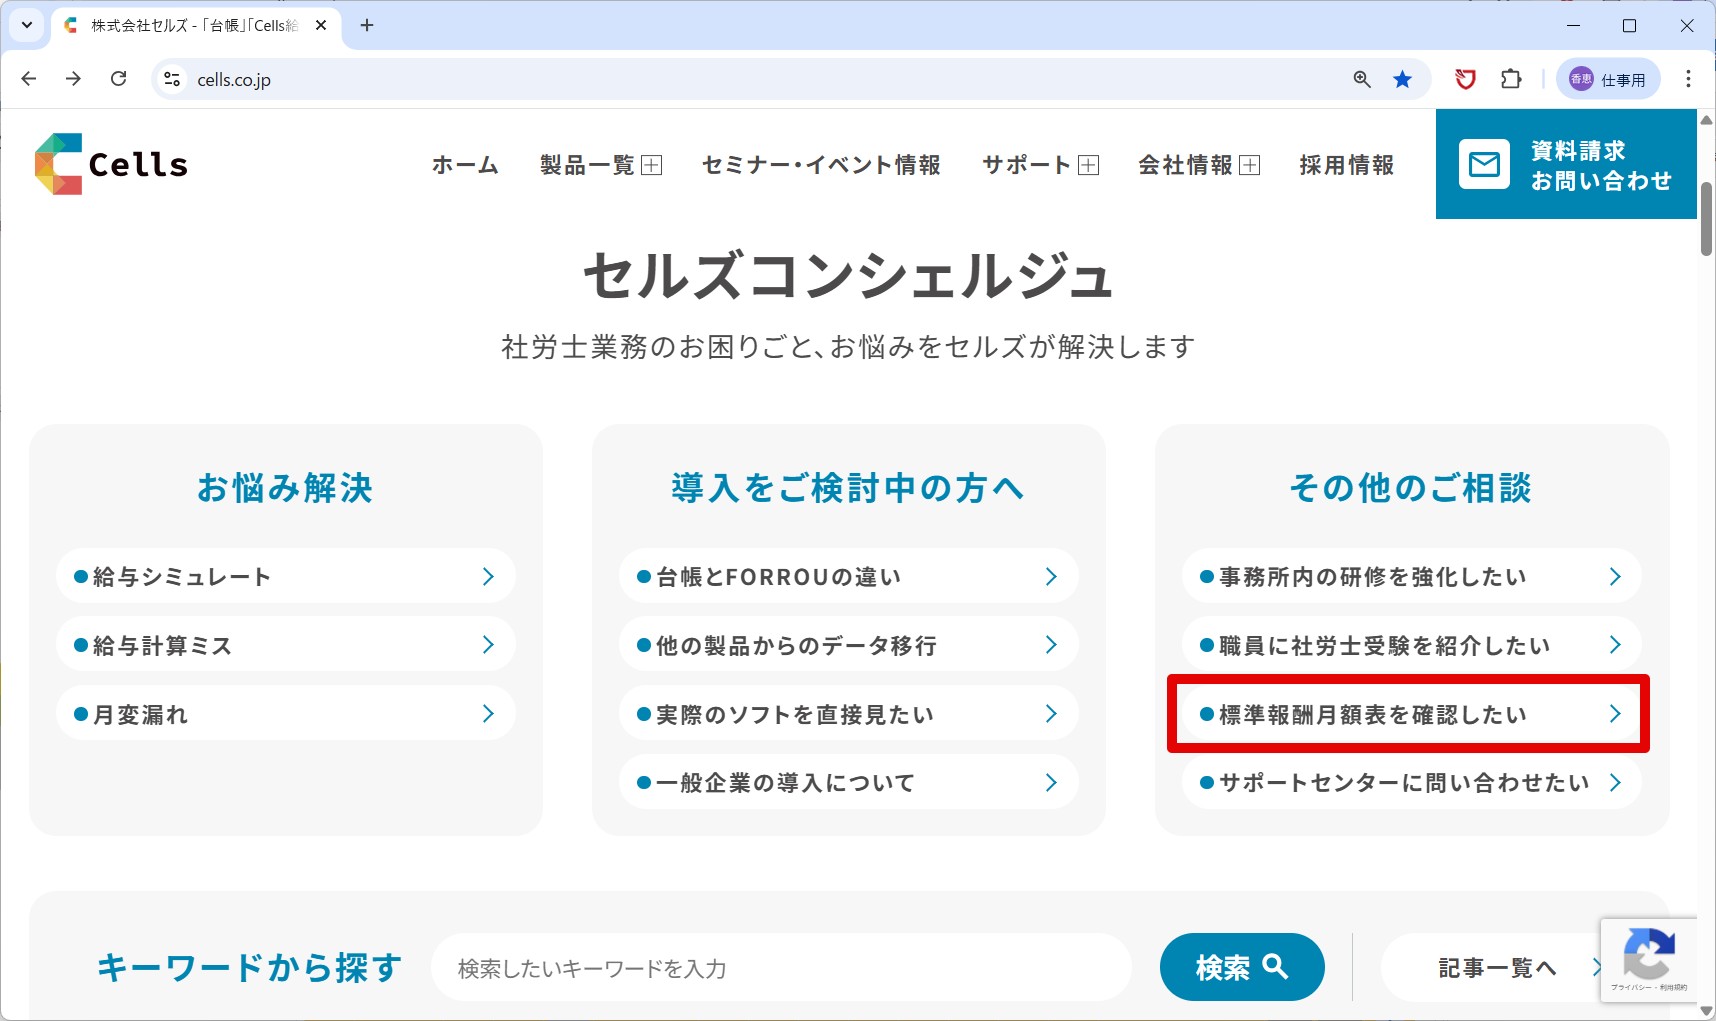Open the tab search dropdown arrow
1716x1021 pixels.
(x=27, y=25)
